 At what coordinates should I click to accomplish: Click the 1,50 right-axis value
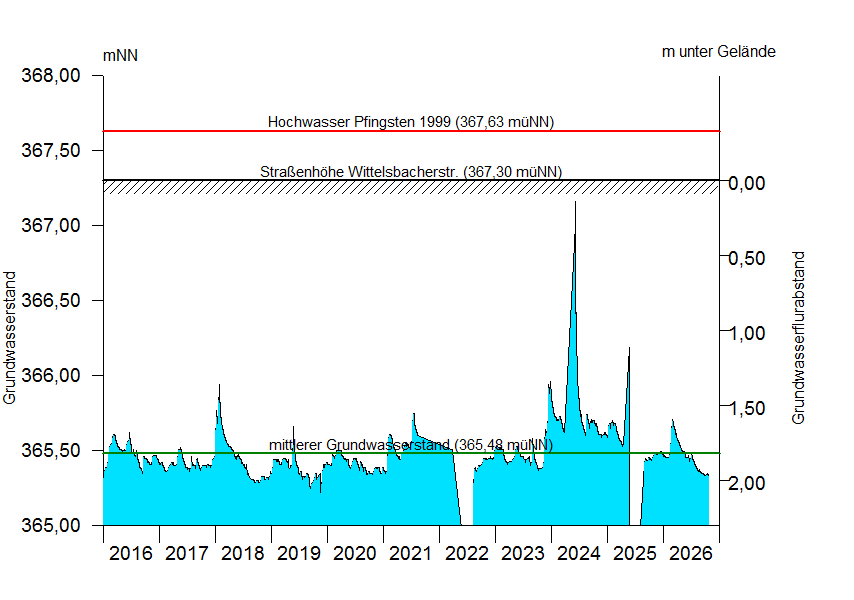[x=747, y=408]
